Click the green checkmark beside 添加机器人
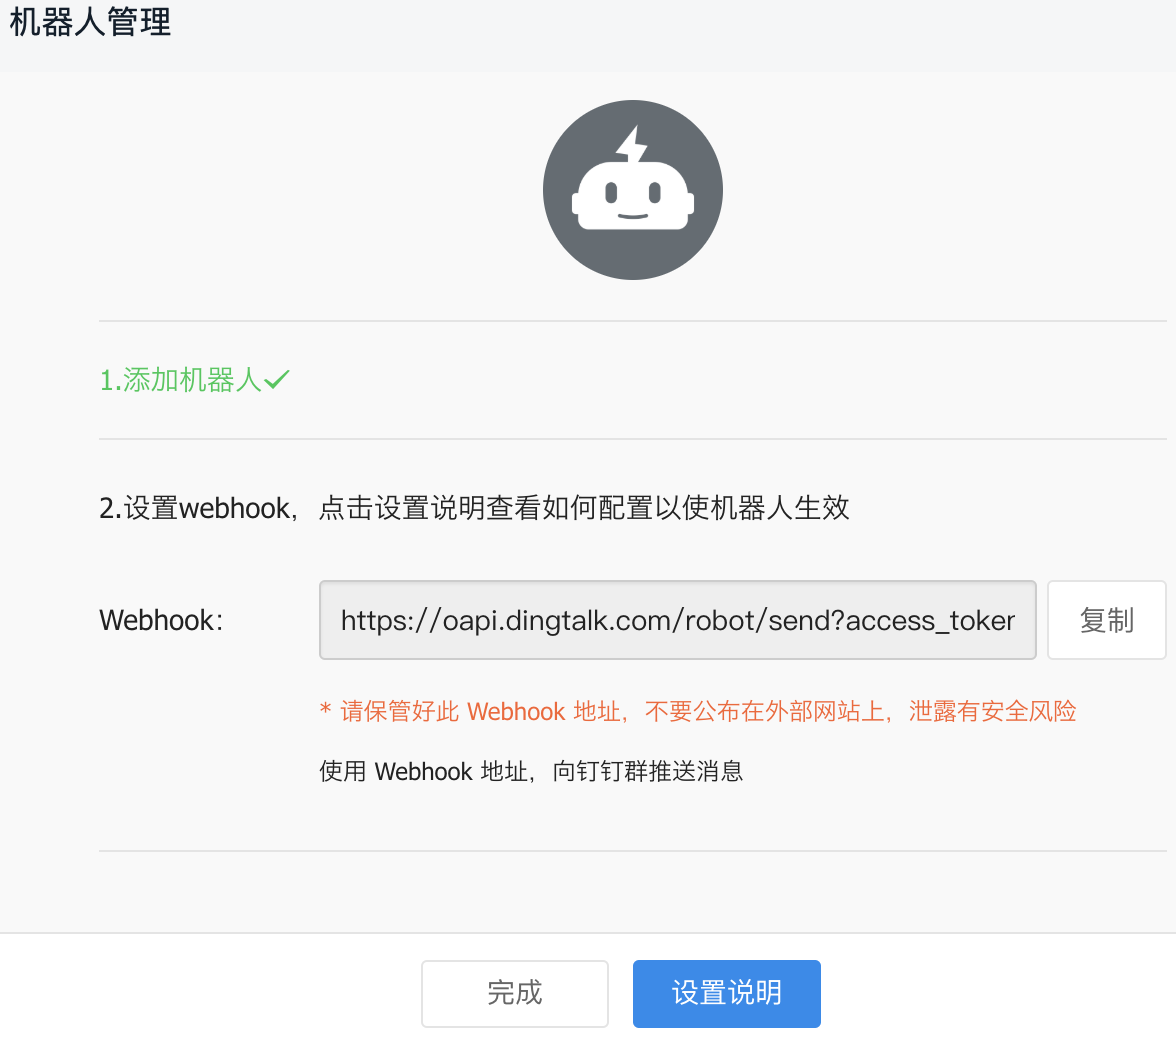1176x1040 pixels. coord(277,379)
